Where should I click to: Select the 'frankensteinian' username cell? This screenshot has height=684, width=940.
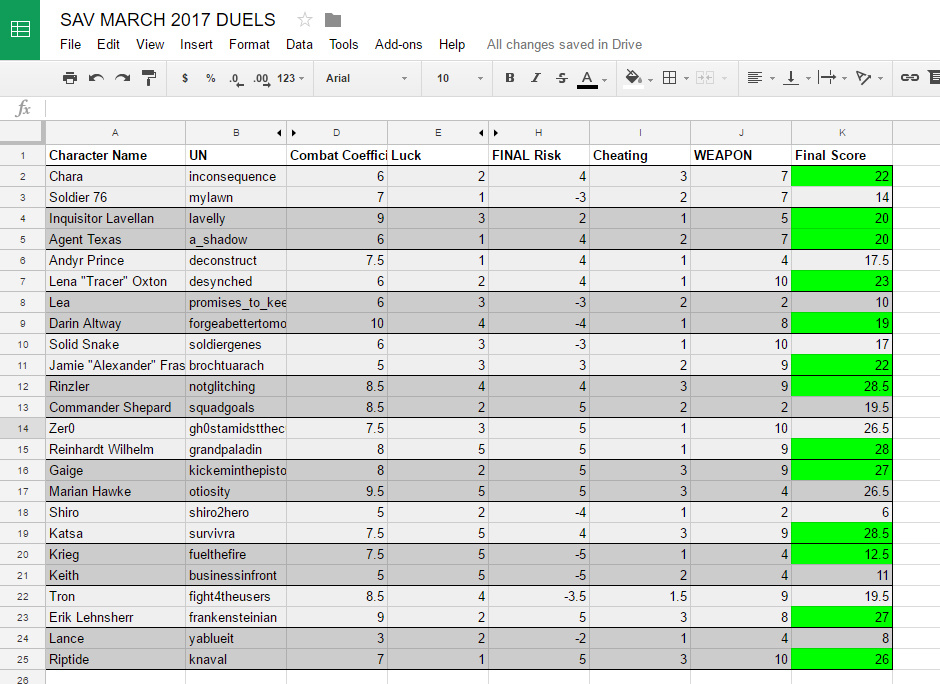pyautogui.click(x=236, y=617)
